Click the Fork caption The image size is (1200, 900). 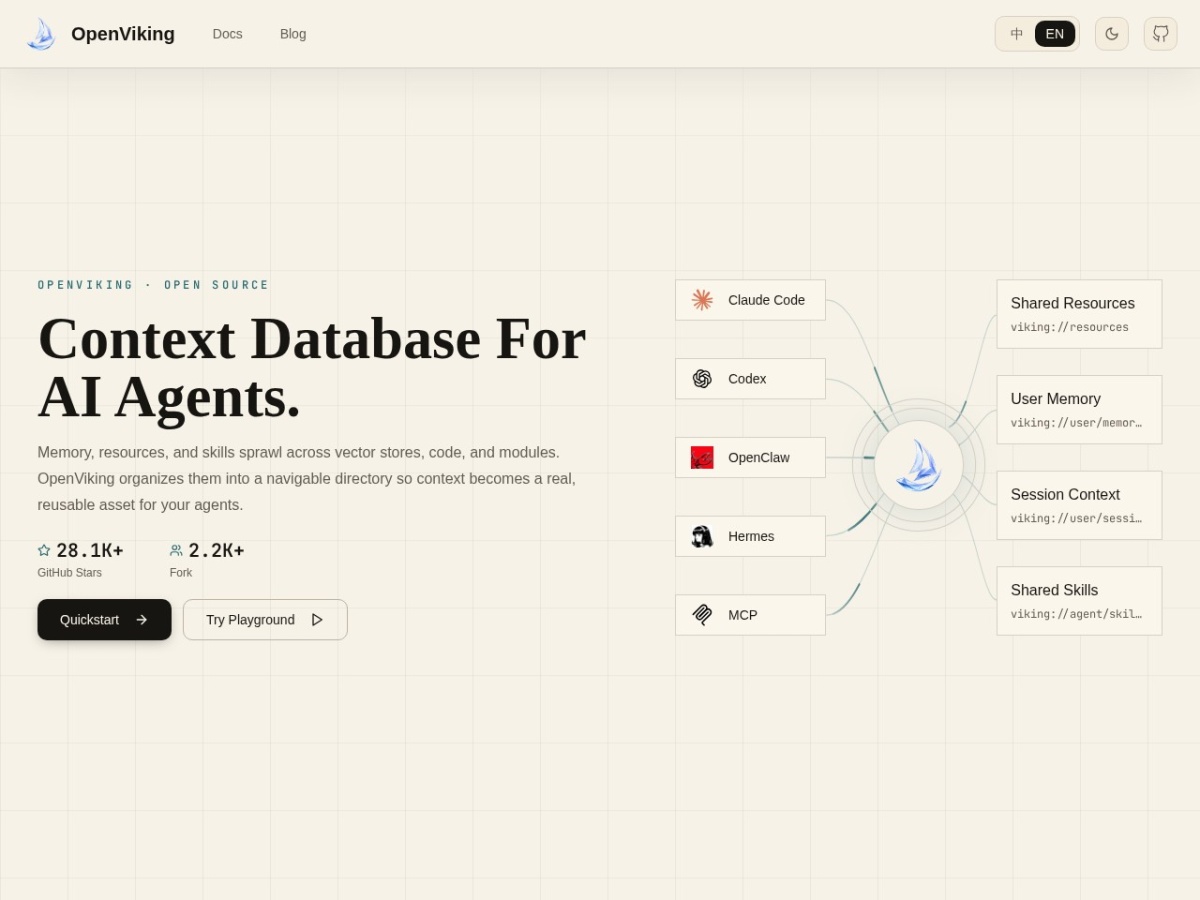(x=181, y=573)
